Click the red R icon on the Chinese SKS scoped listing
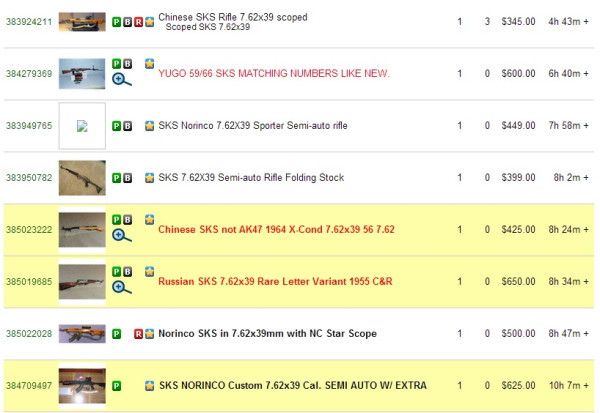The width and height of the screenshot is (600, 413). pos(138,21)
